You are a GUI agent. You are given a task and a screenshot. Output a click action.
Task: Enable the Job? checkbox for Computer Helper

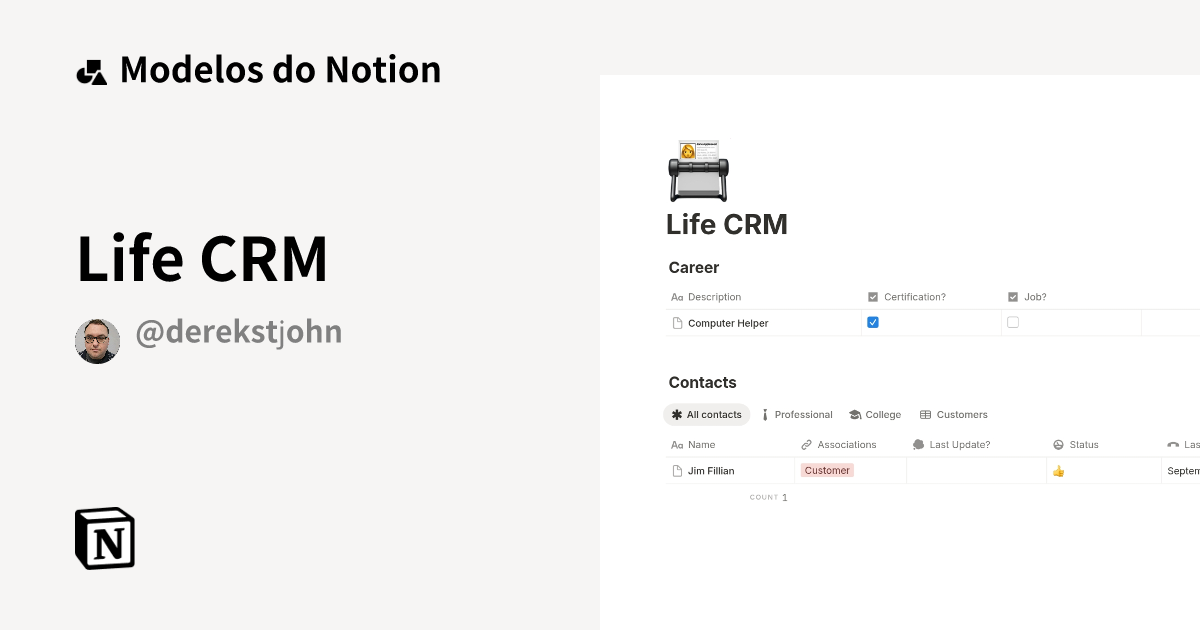click(x=1012, y=322)
